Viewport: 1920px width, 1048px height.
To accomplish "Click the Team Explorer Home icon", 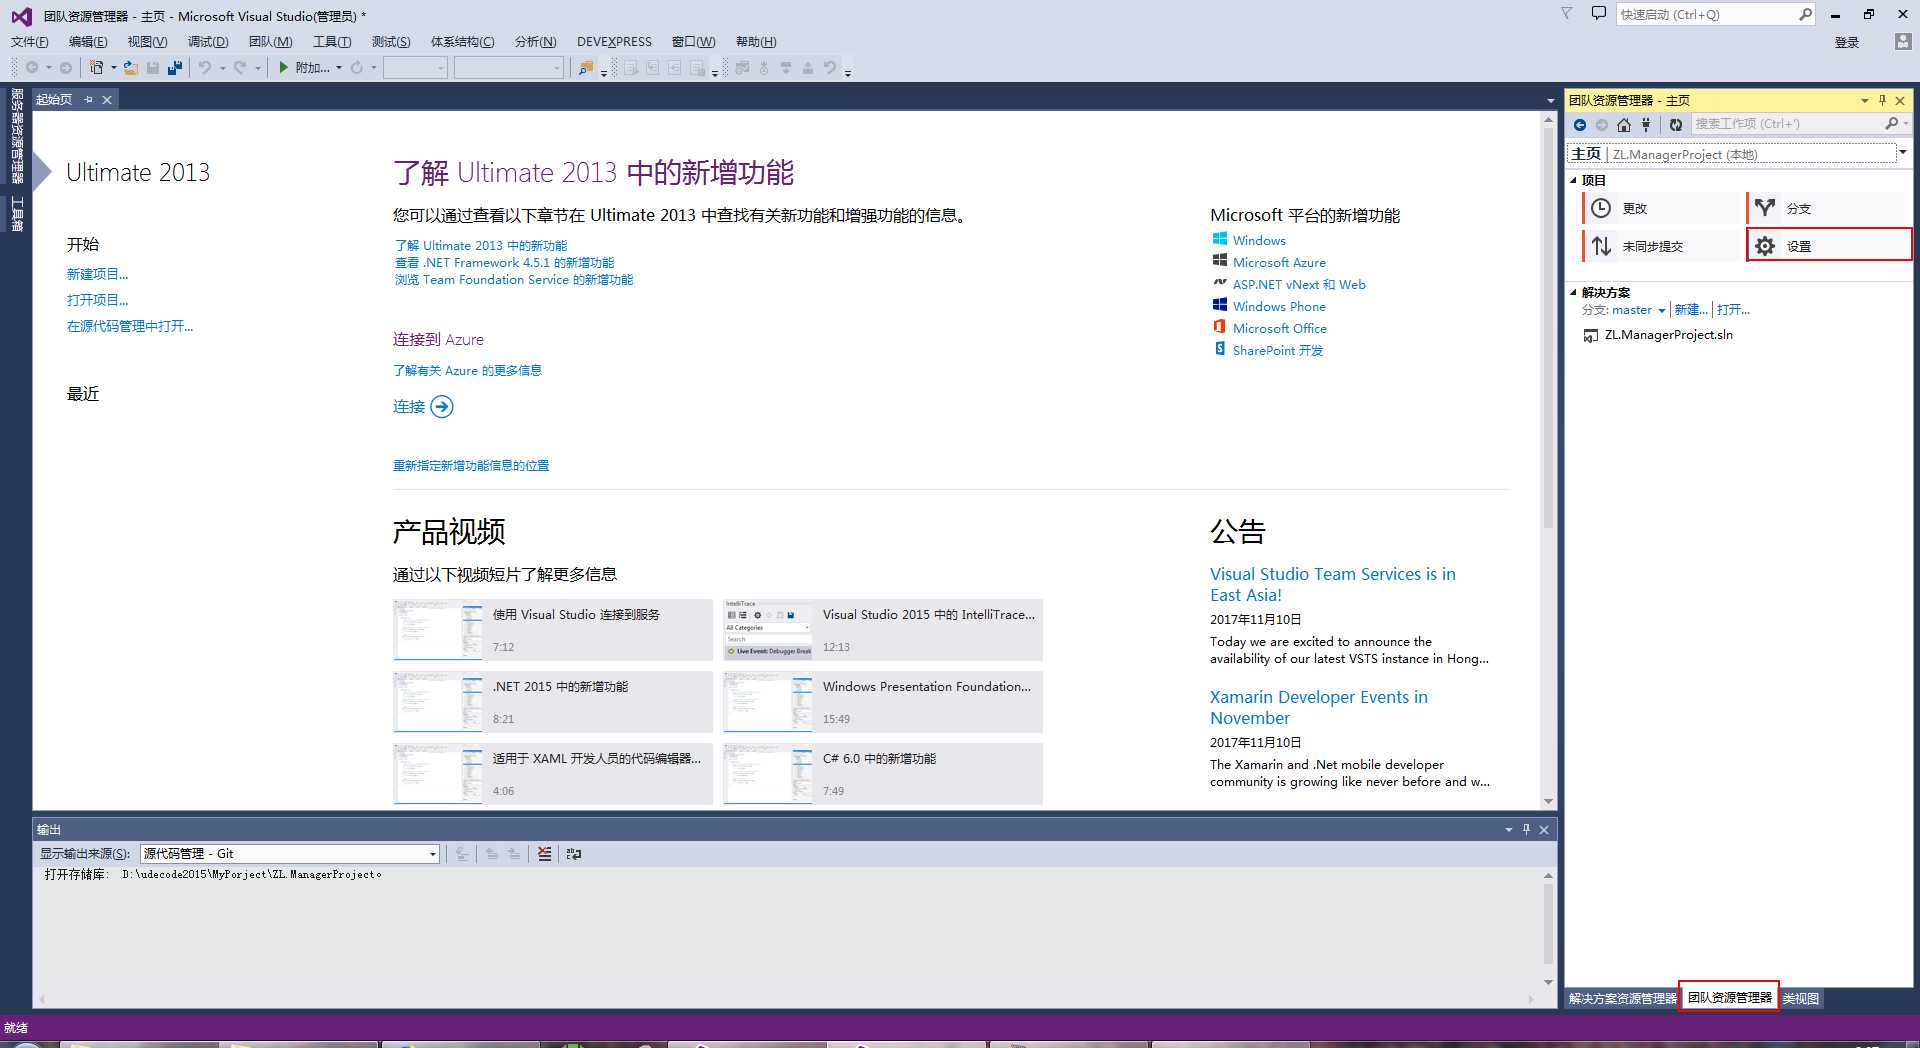I will click(1624, 125).
